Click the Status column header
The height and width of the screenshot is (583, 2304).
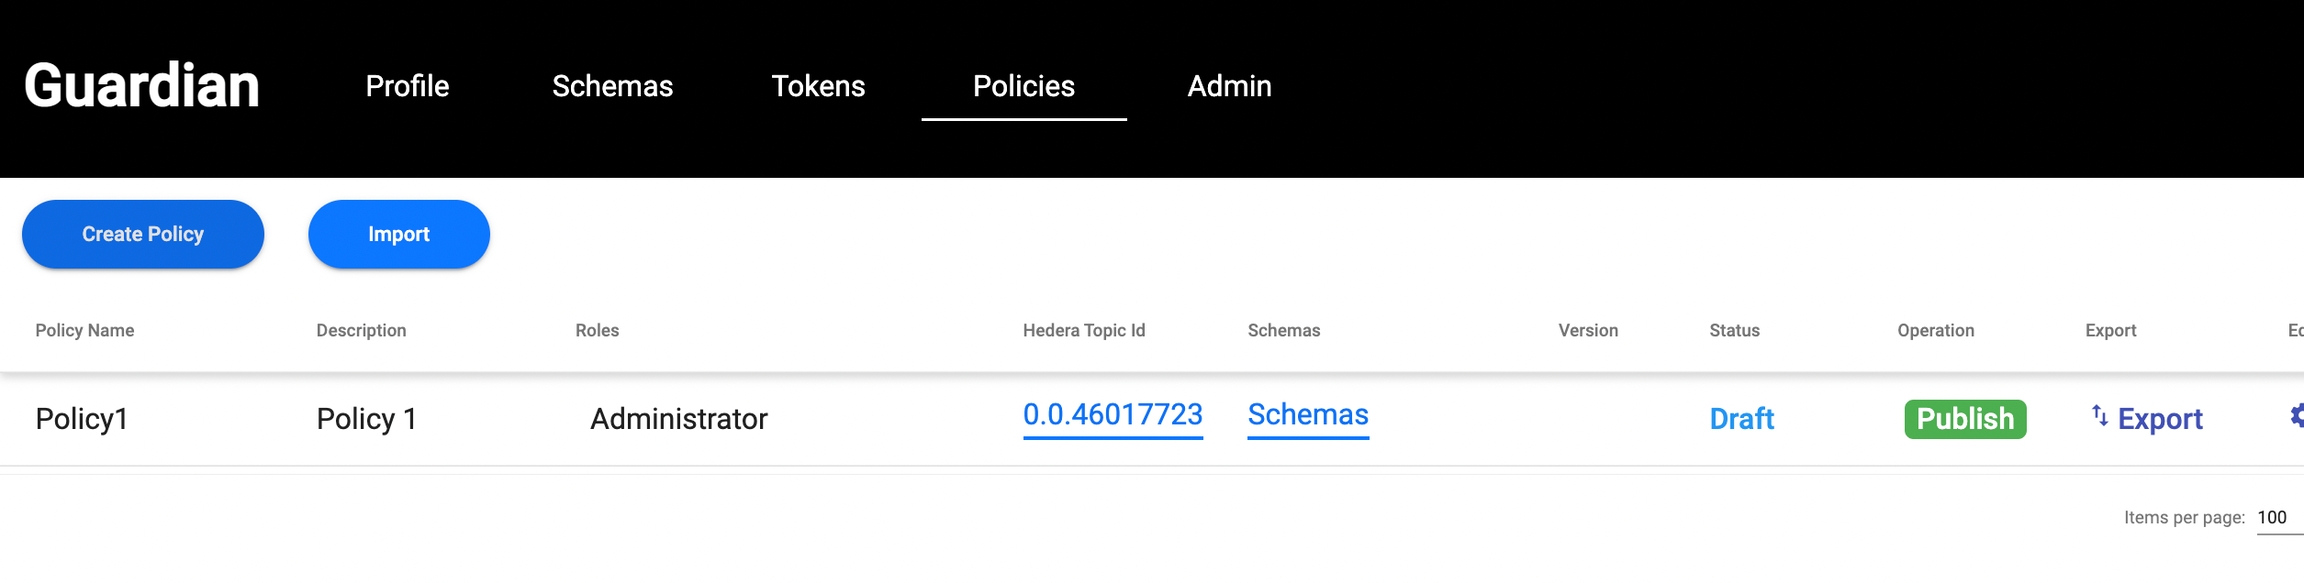pos(1734,330)
